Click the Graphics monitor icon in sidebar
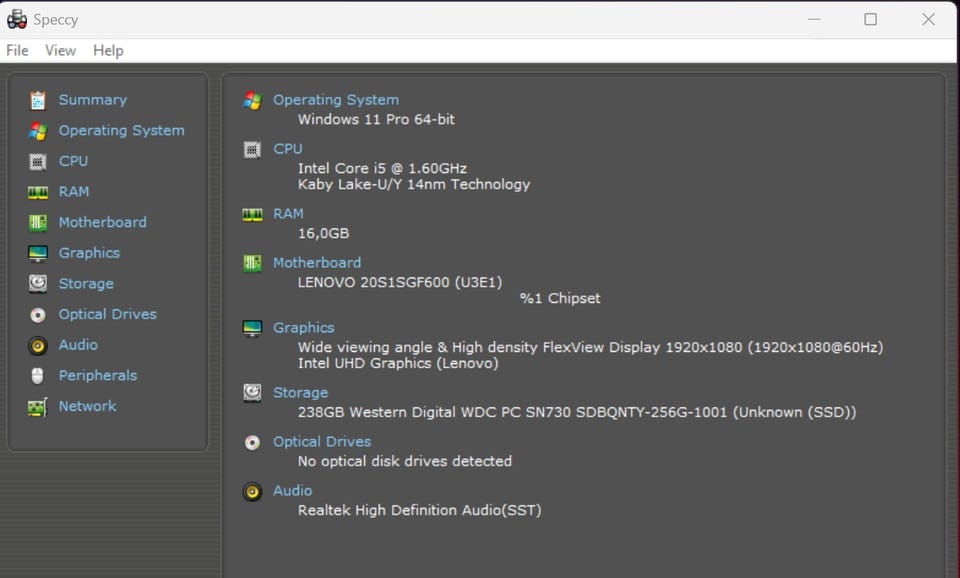The image size is (960, 578). click(x=37, y=253)
